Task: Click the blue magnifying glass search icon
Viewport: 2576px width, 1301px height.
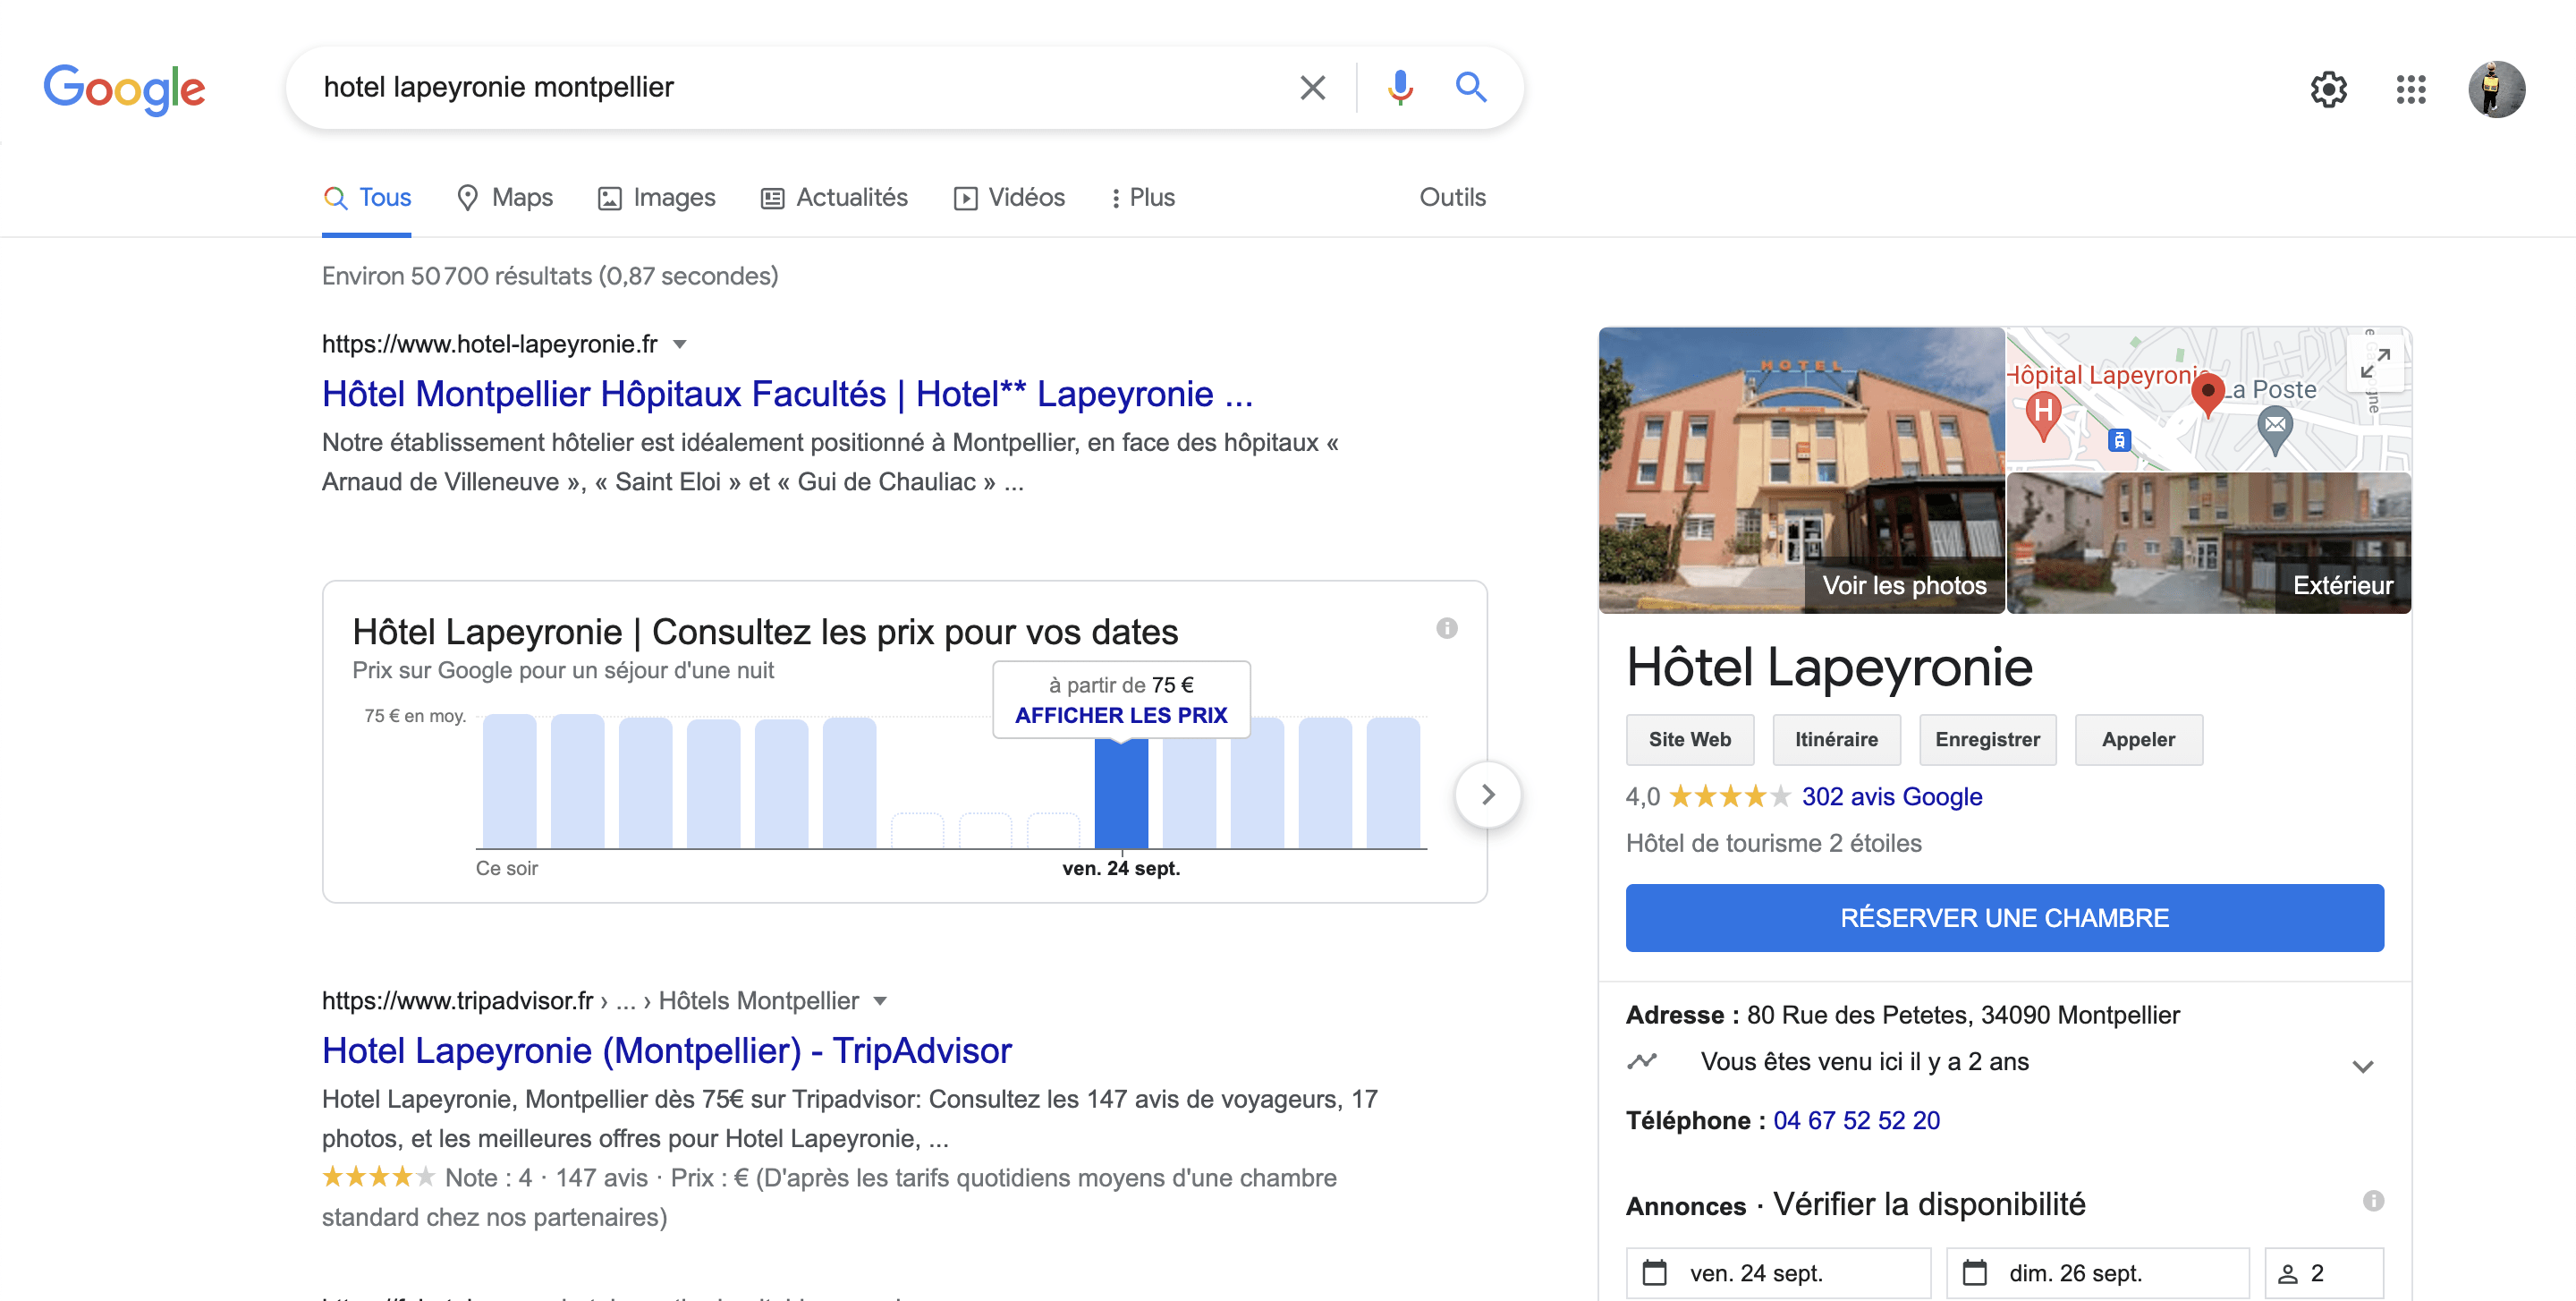Action: (x=1470, y=88)
